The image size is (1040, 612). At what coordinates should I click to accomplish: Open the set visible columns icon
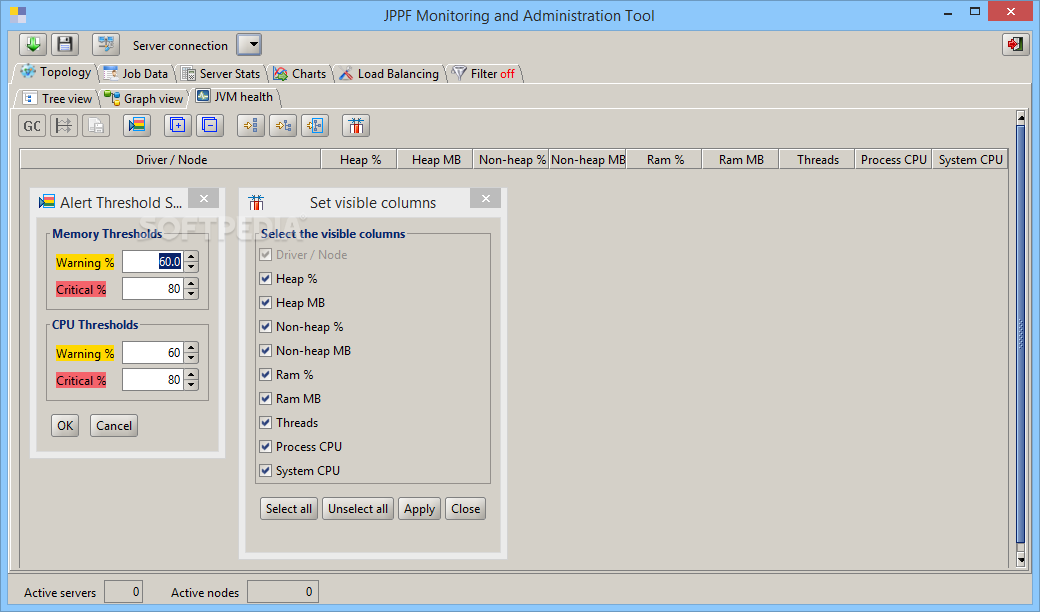click(x=356, y=125)
